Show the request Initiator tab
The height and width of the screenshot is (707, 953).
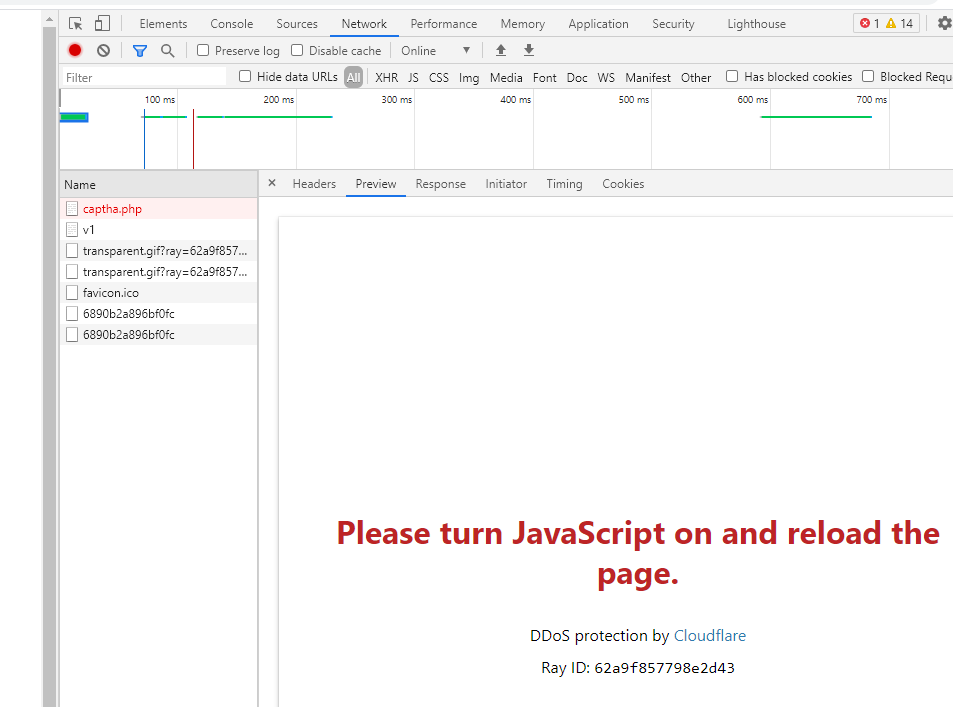tap(506, 184)
